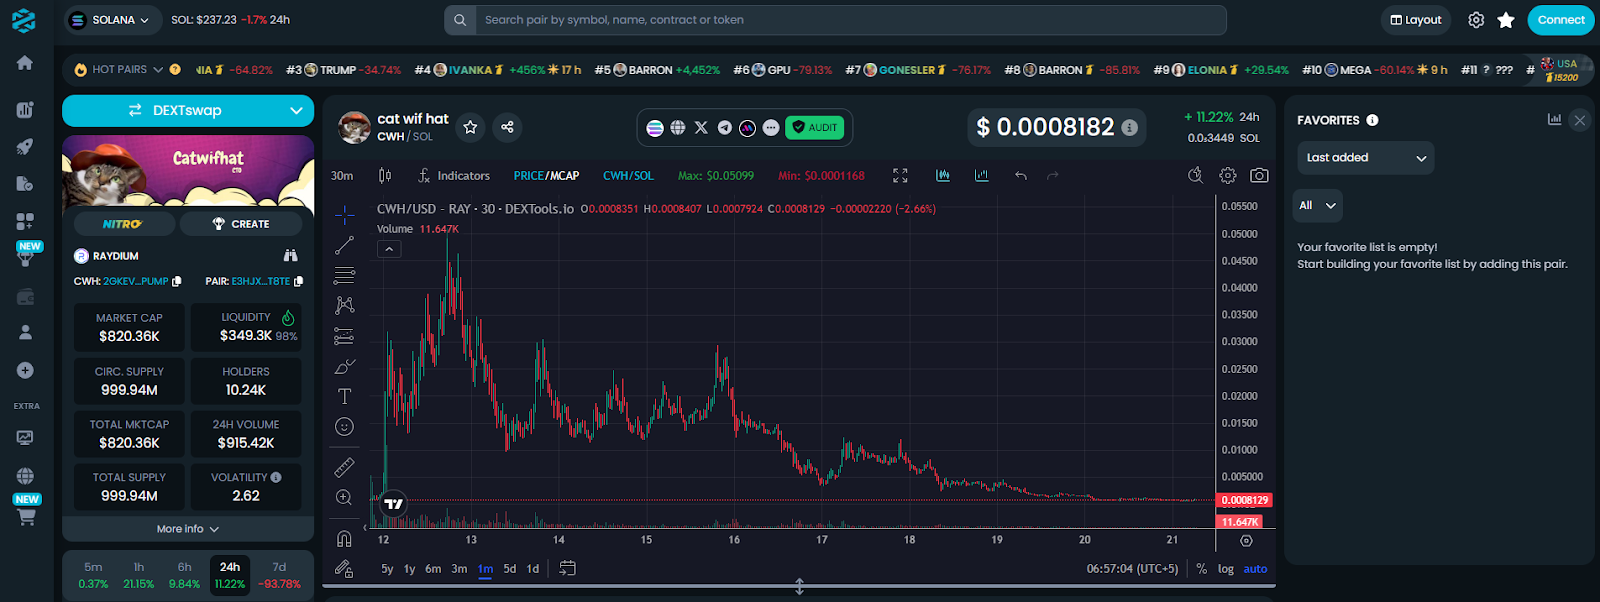Take a chart snapshot with camera icon

(1259, 176)
